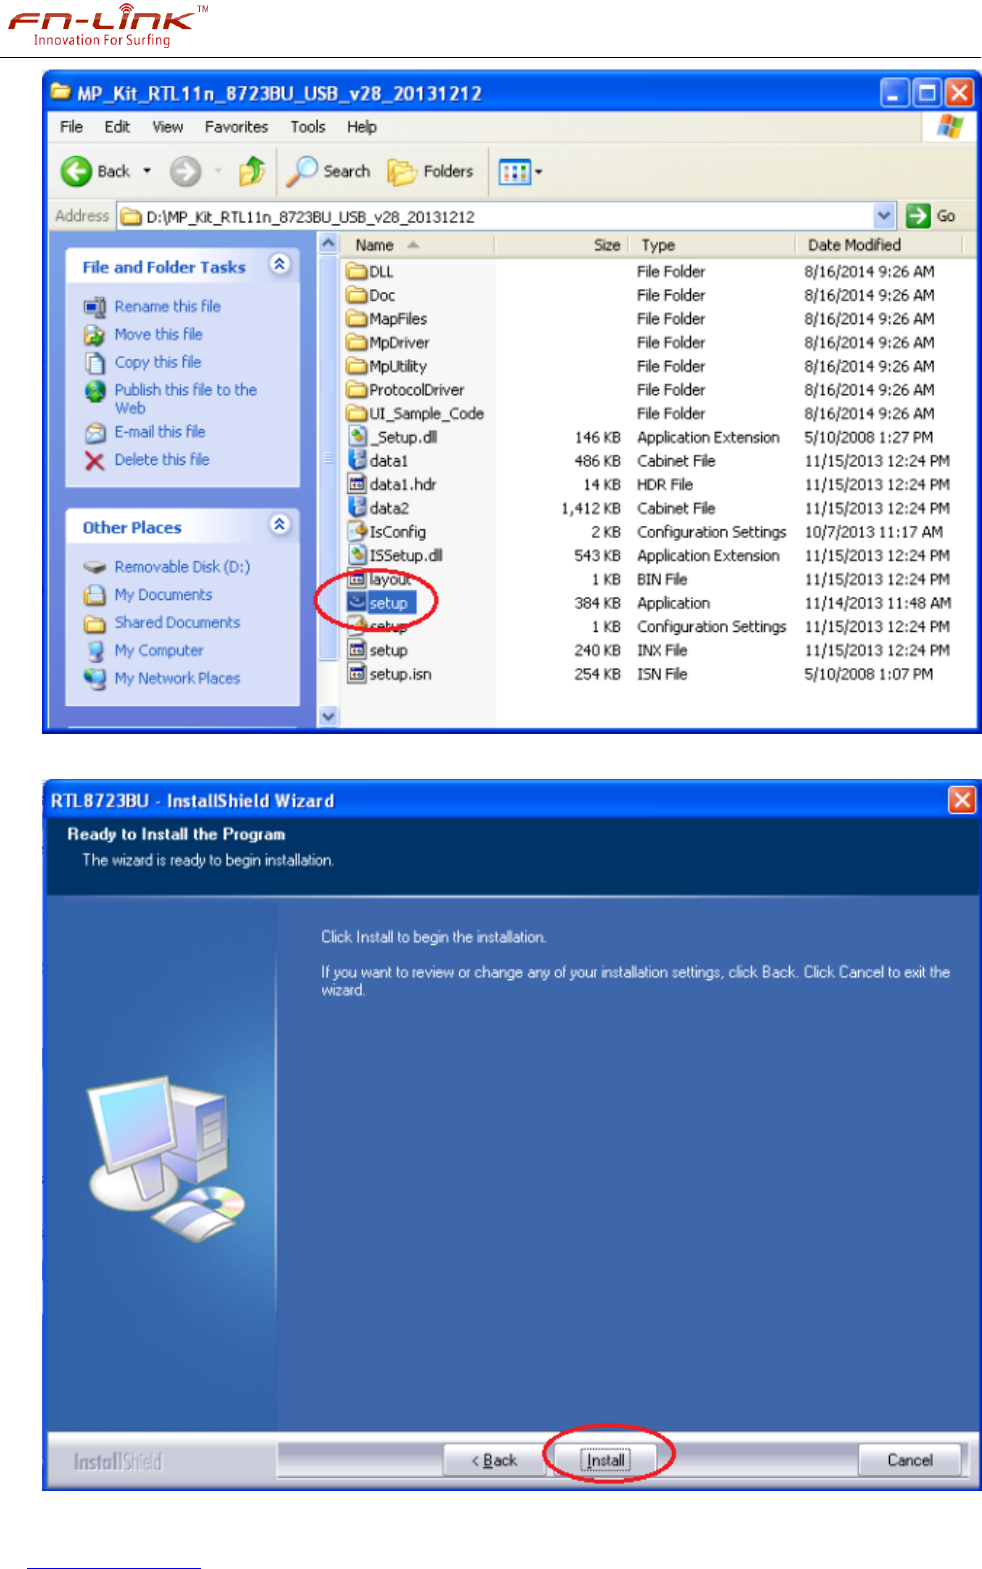
Task: Select the data1.hdr file
Action: [x=392, y=484]
